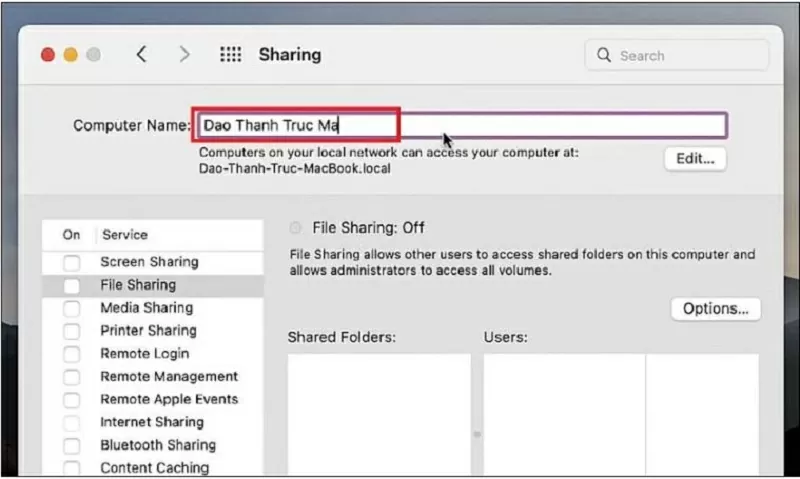Click the red close window dot
The width and height of the screenshot is (800, 479).
point(48,55)
